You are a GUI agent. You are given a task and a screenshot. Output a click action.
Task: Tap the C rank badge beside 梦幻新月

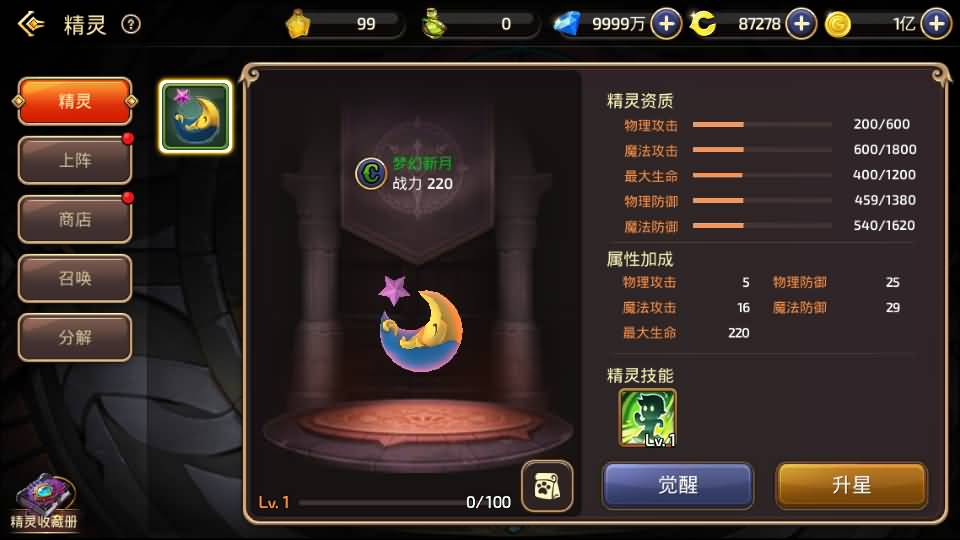pyautogui.click(x=370, y=173)
